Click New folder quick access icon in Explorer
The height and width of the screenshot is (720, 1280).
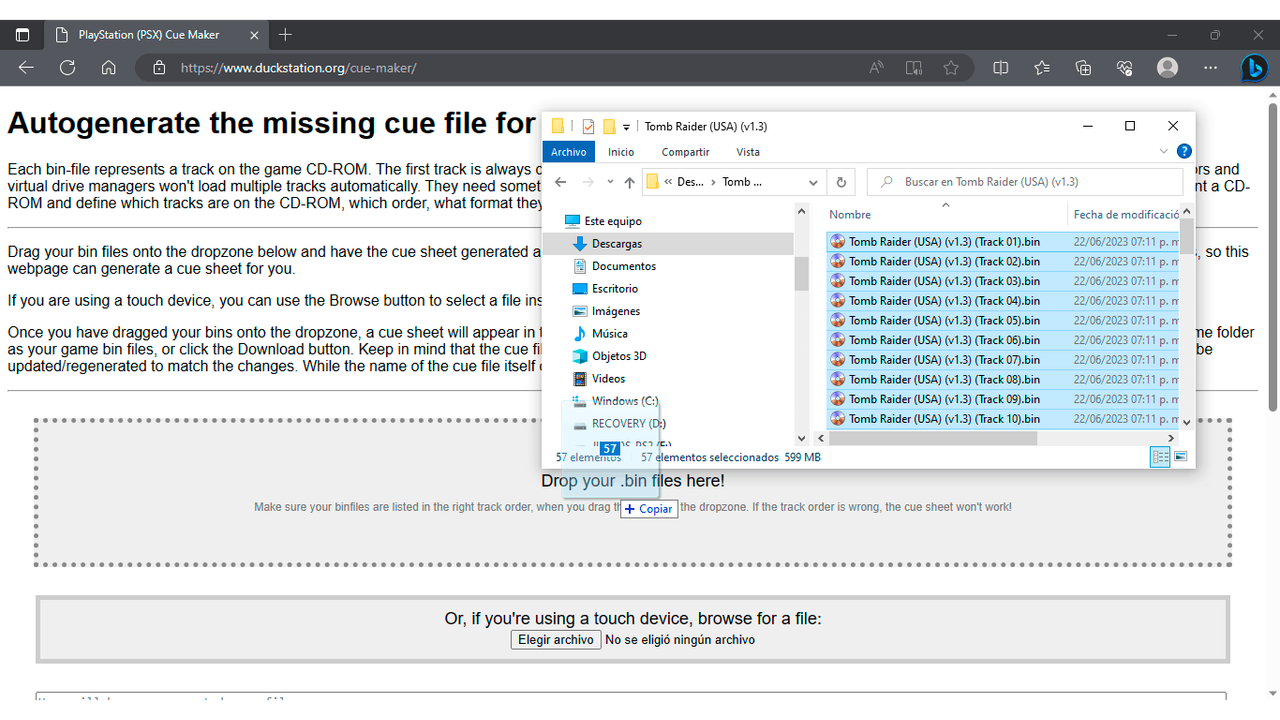[608, 126]
